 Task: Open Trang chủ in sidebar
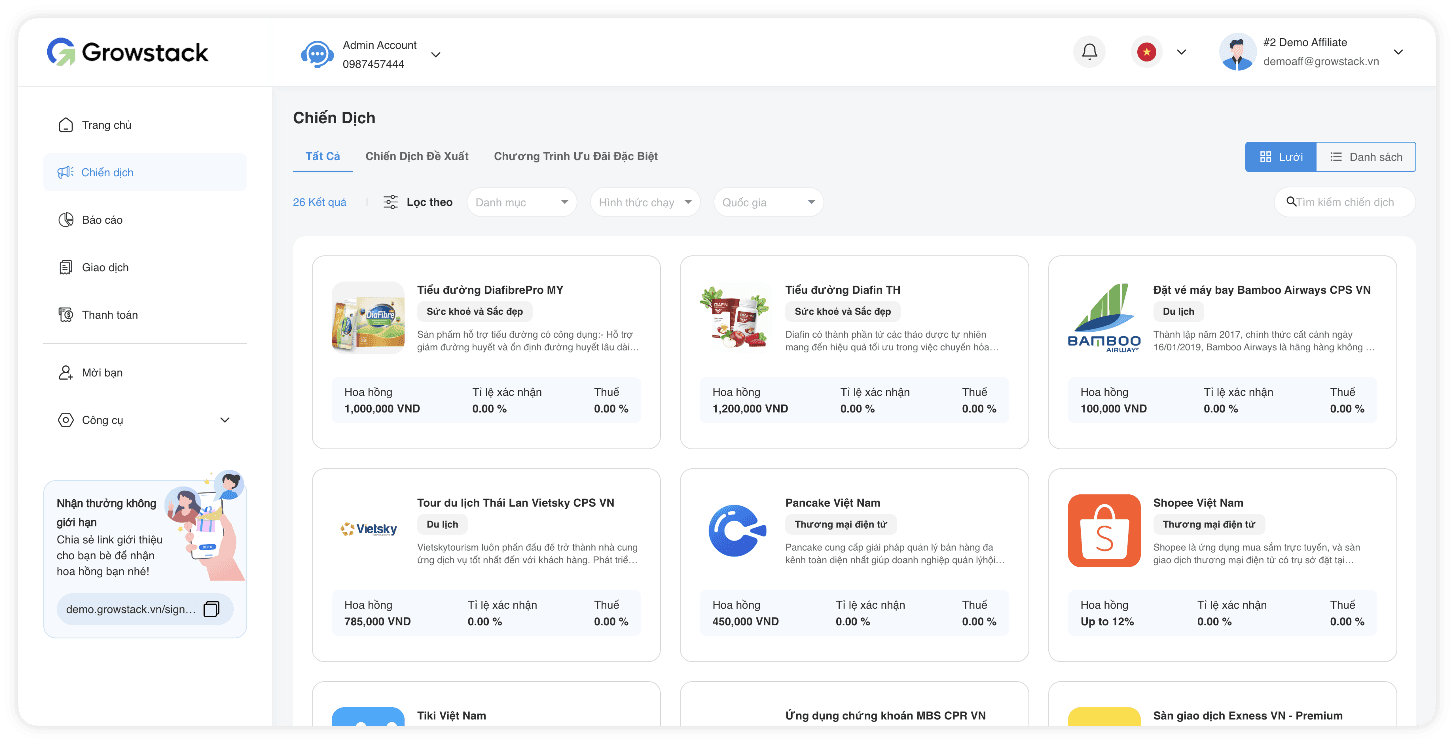[145, 125]
